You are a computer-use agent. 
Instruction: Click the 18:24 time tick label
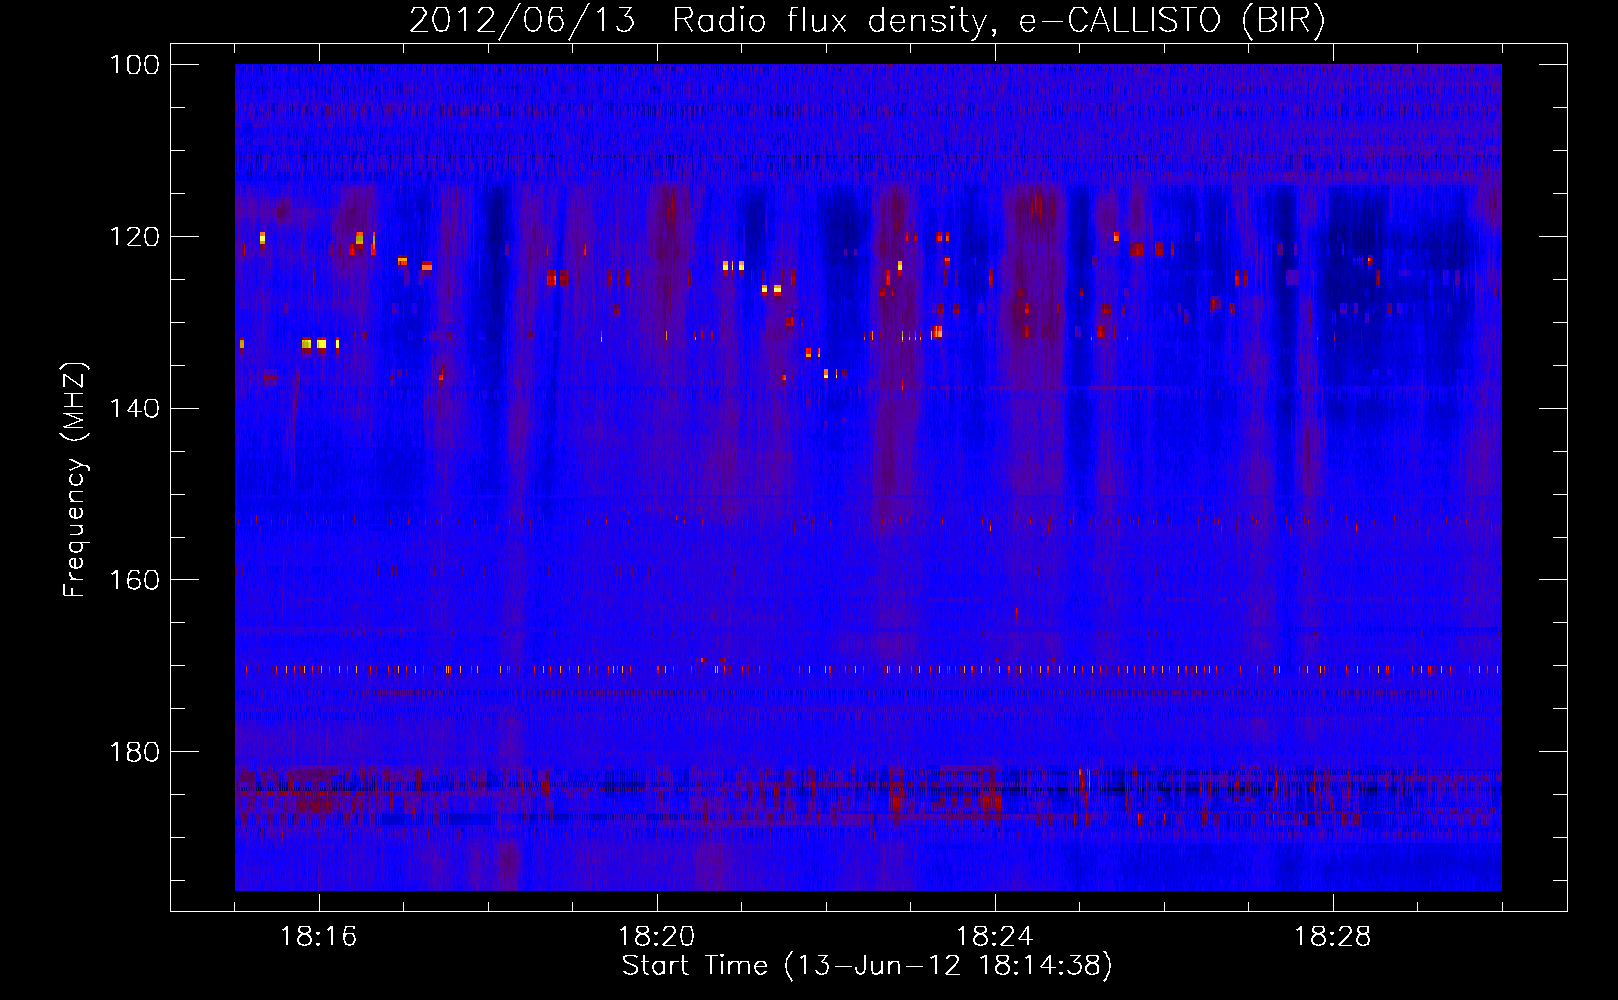point(995,937)
